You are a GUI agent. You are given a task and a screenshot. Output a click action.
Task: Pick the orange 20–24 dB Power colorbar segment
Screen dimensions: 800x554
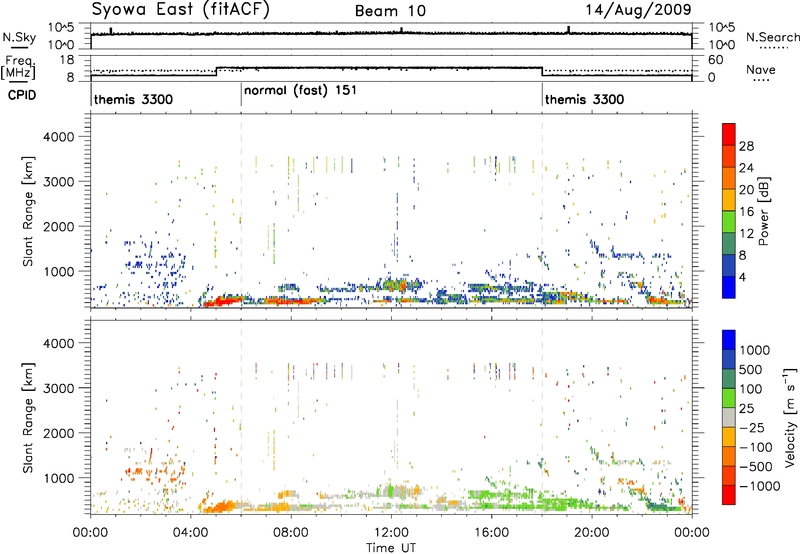[x=729, y=178]
